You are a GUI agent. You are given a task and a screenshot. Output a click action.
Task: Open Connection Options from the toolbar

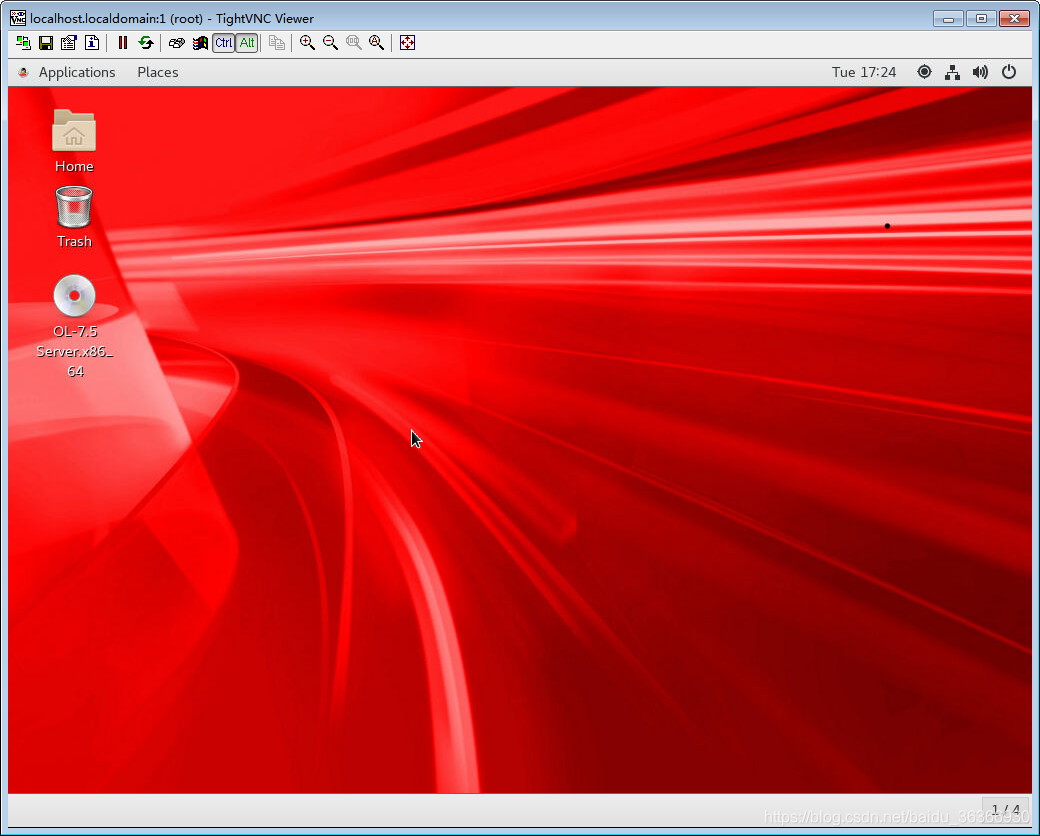click(x=69, y=43)
